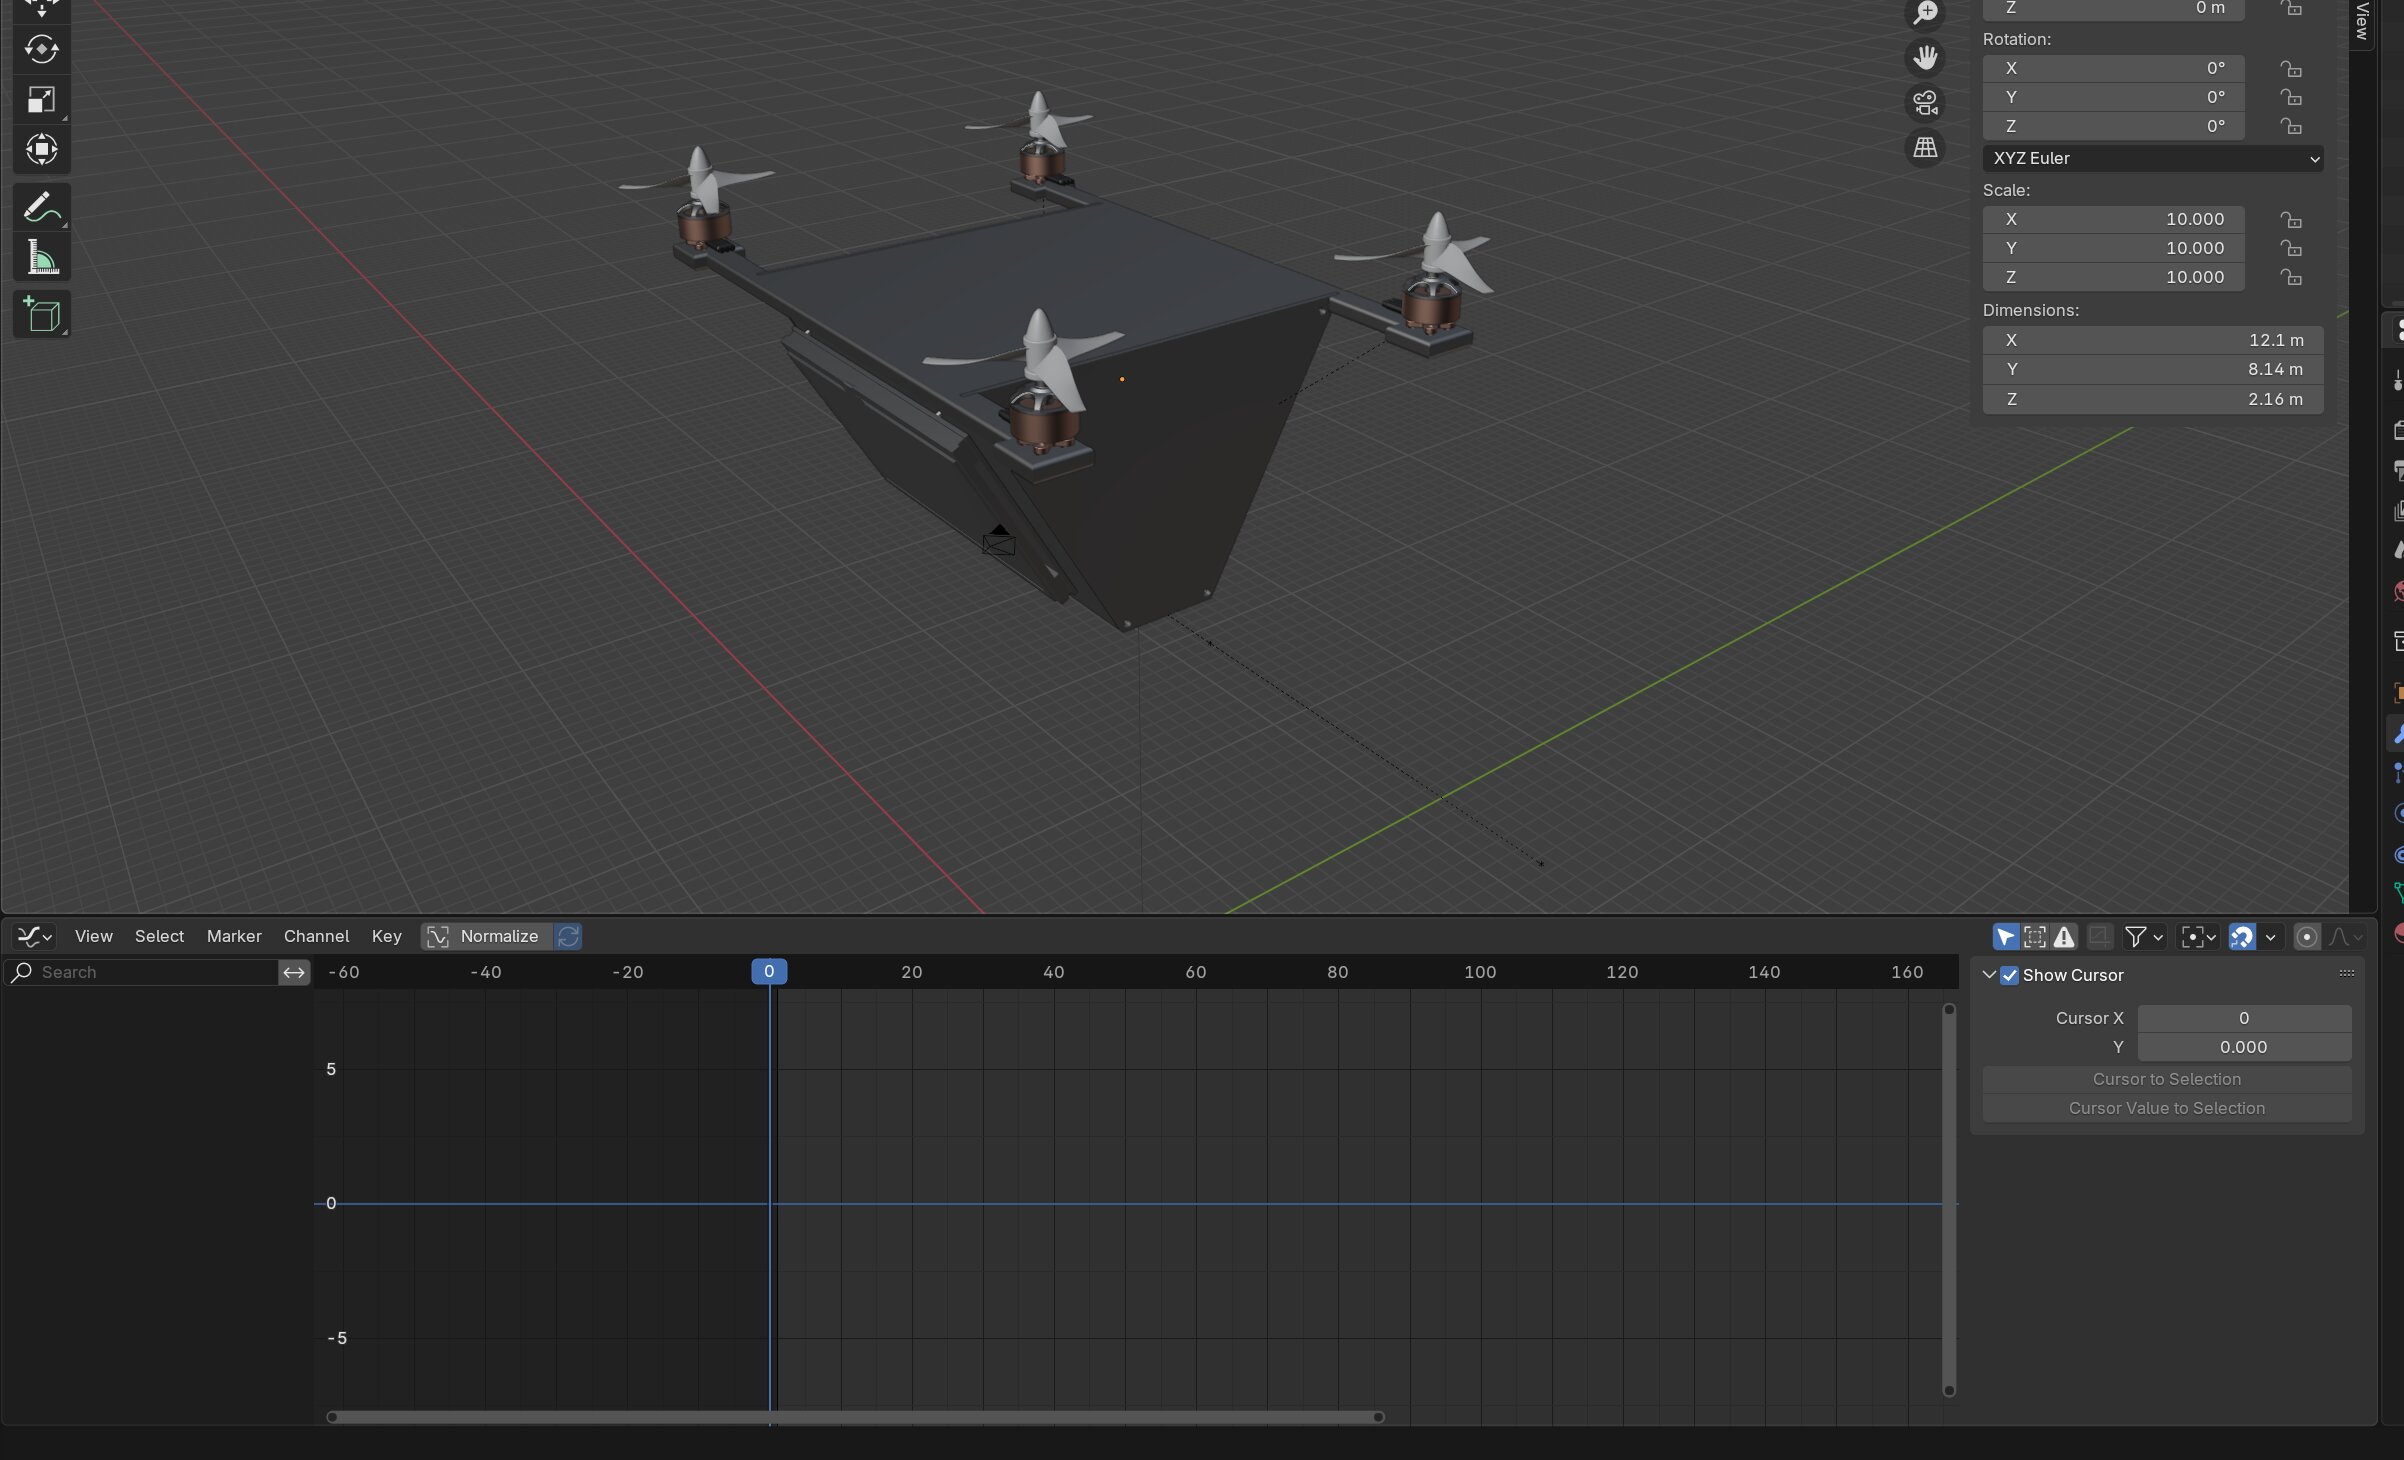Click frame number 40 on the ruler
This screenshot has width=2404, height=1460.
1053,972
